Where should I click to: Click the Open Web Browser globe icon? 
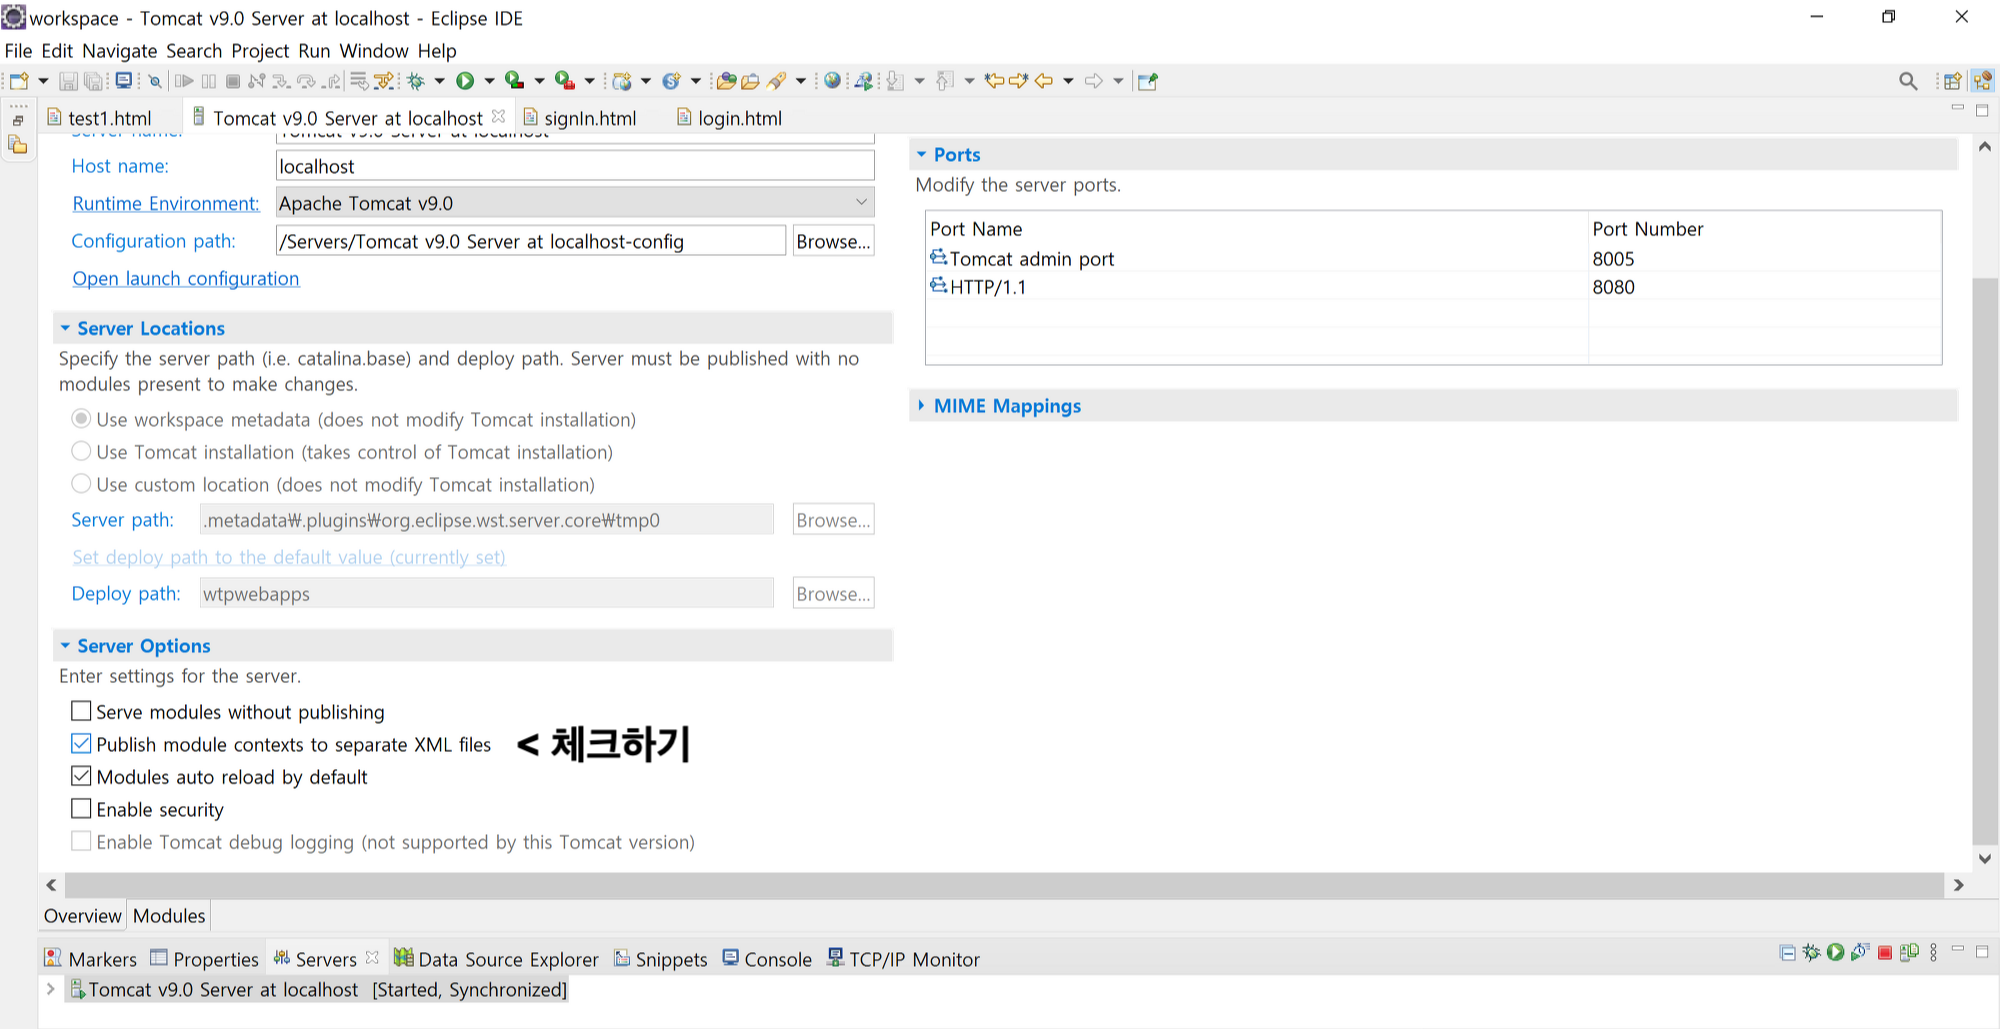click(x=832, y=81)
